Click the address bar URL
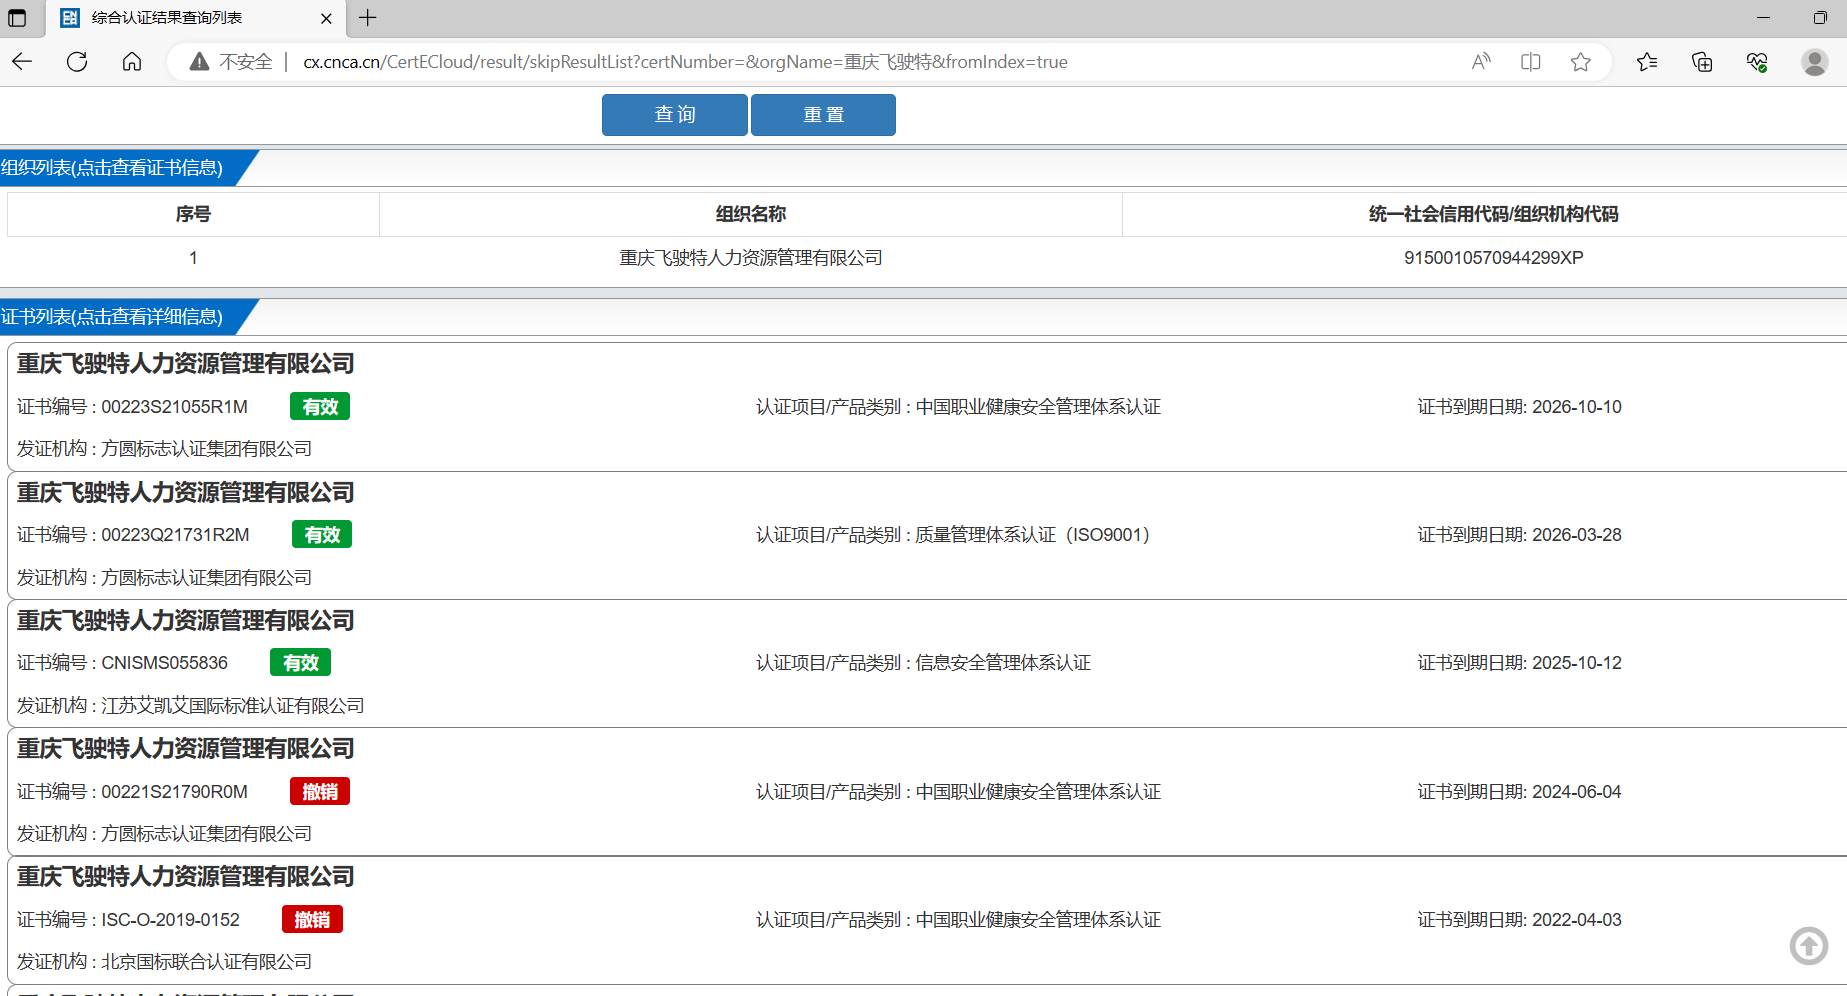The image size is (1847, 996). pyautogui.click(x=685, y=62)
